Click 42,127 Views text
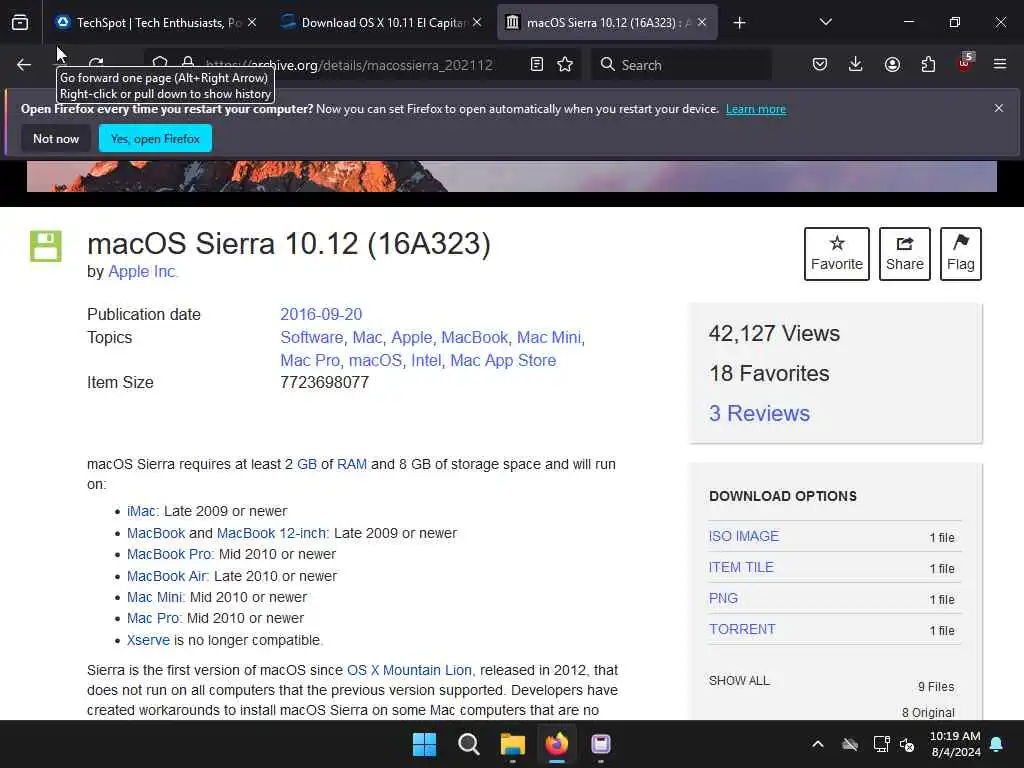1024x768 pixels. 774,334
